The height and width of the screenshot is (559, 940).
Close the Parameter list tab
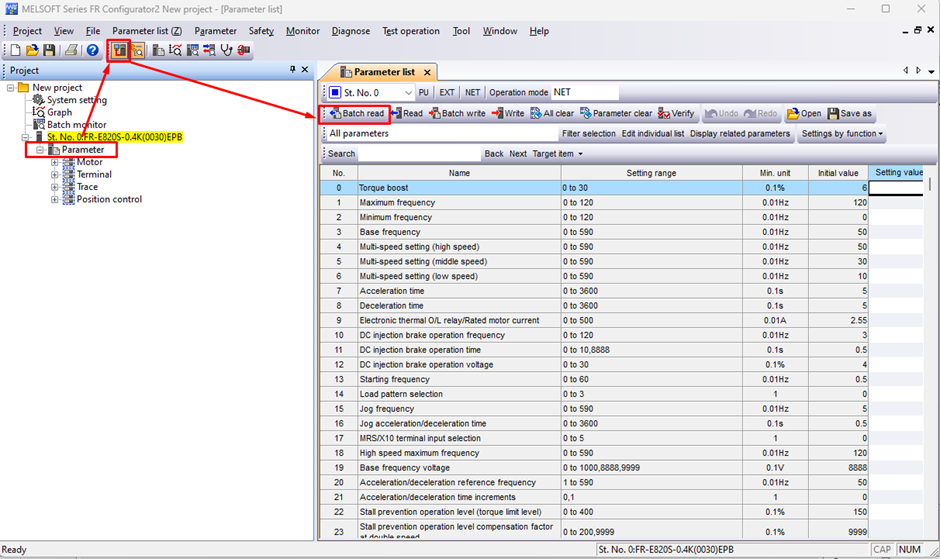pos(427,73)
